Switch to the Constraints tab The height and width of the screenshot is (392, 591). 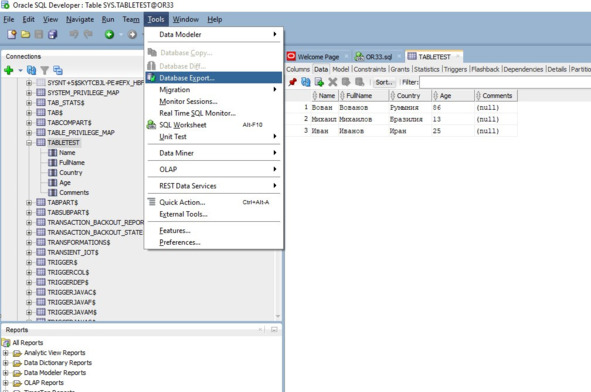(x=369, y=69)
